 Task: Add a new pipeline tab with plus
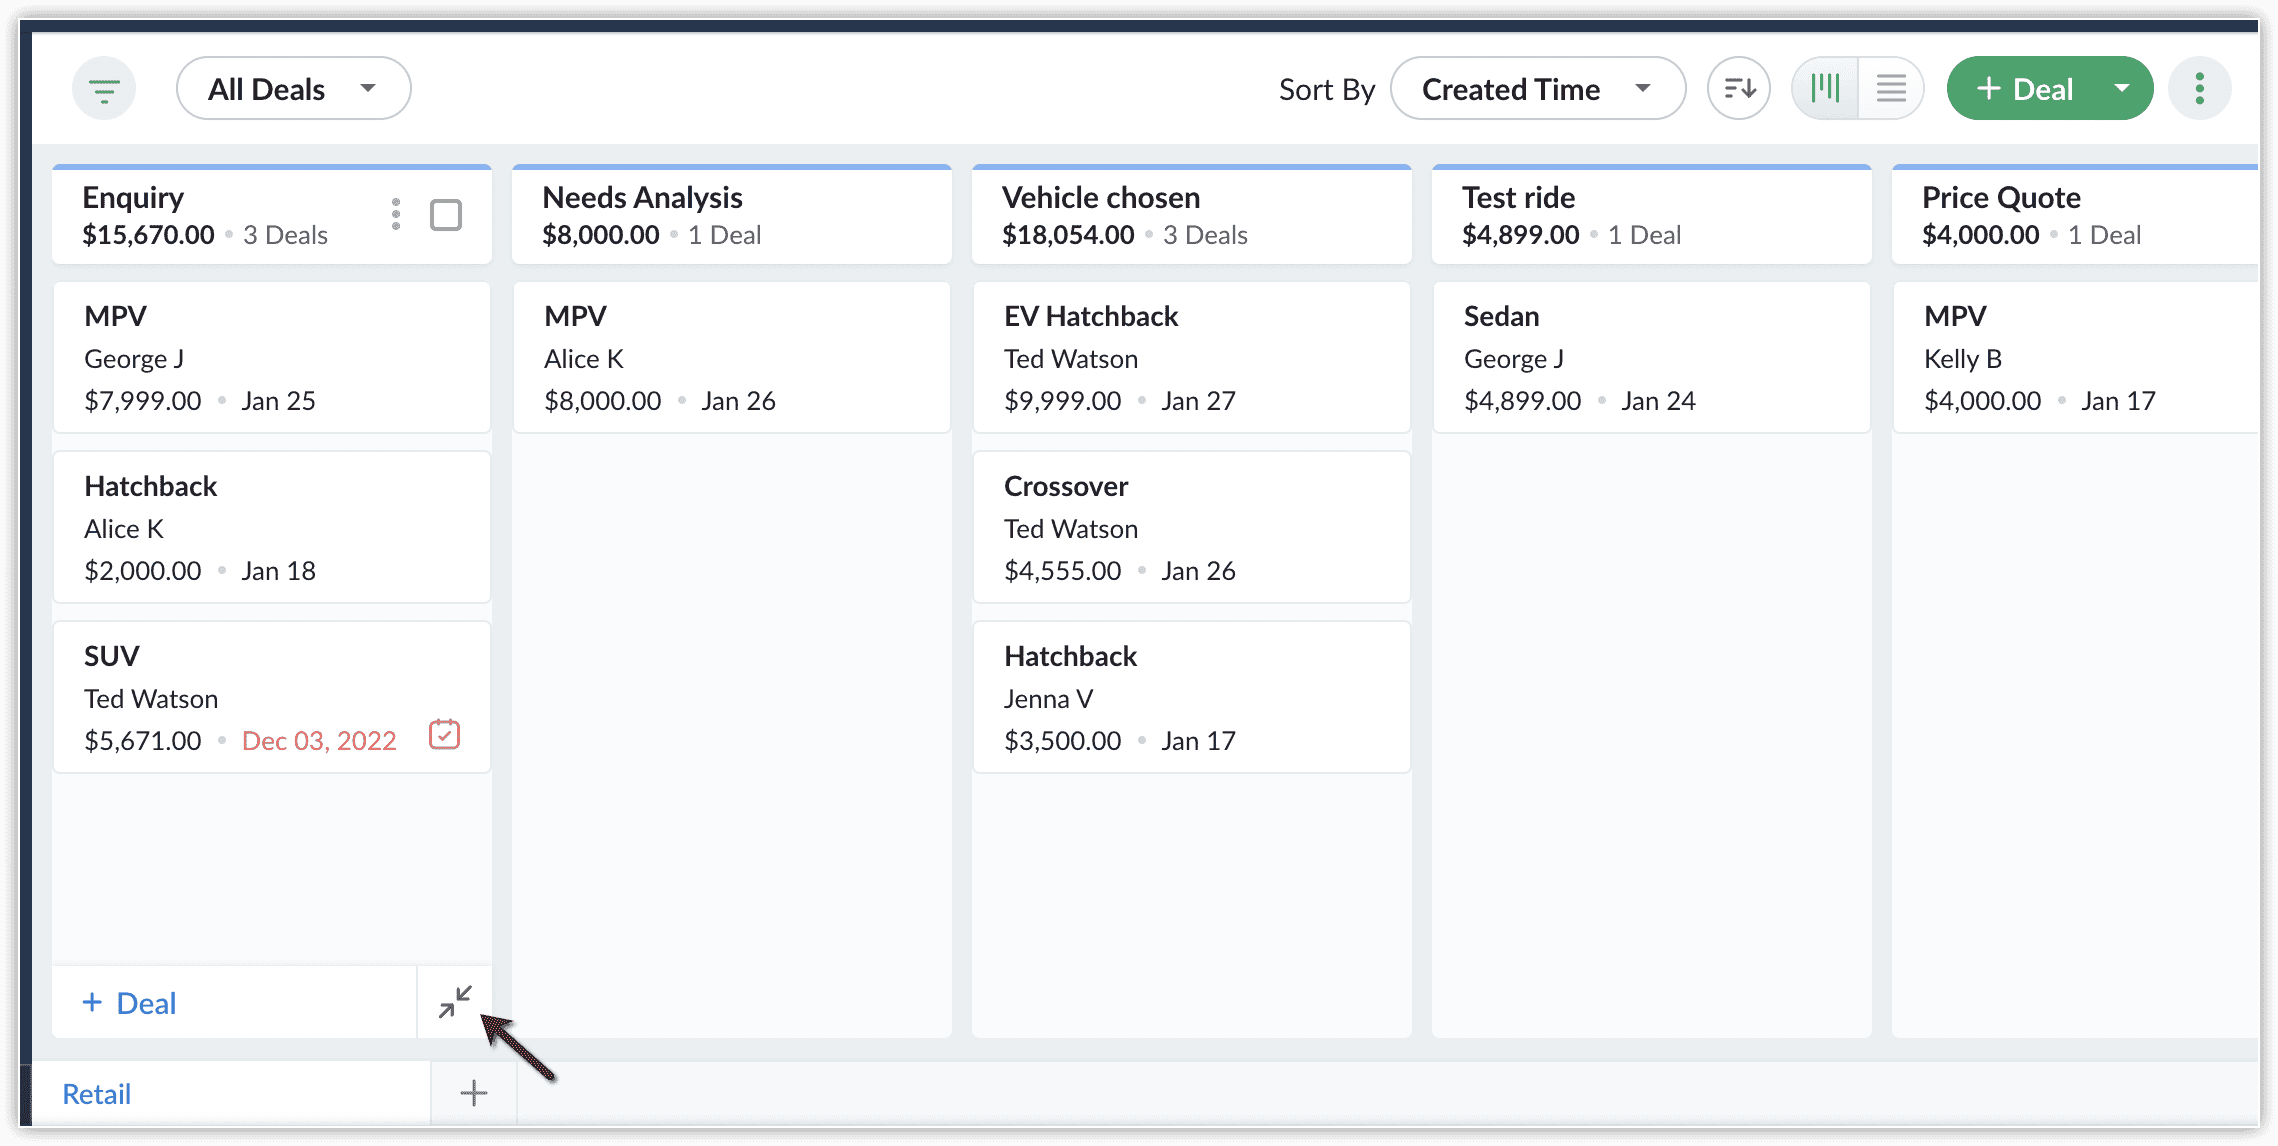tap(474, 1093)
